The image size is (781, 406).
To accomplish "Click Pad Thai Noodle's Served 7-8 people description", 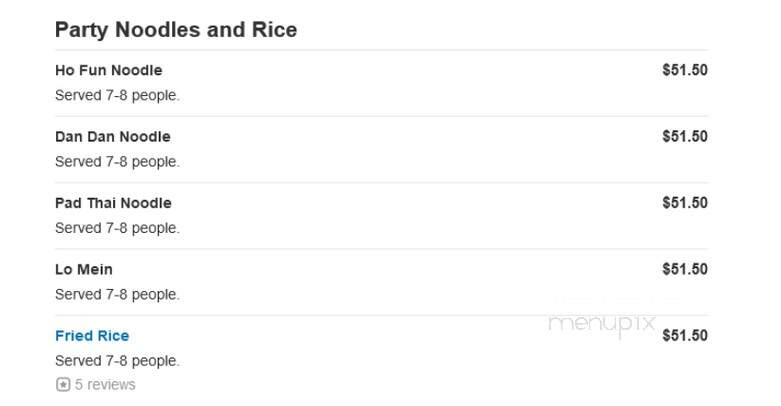I will [x=118, y=228].
